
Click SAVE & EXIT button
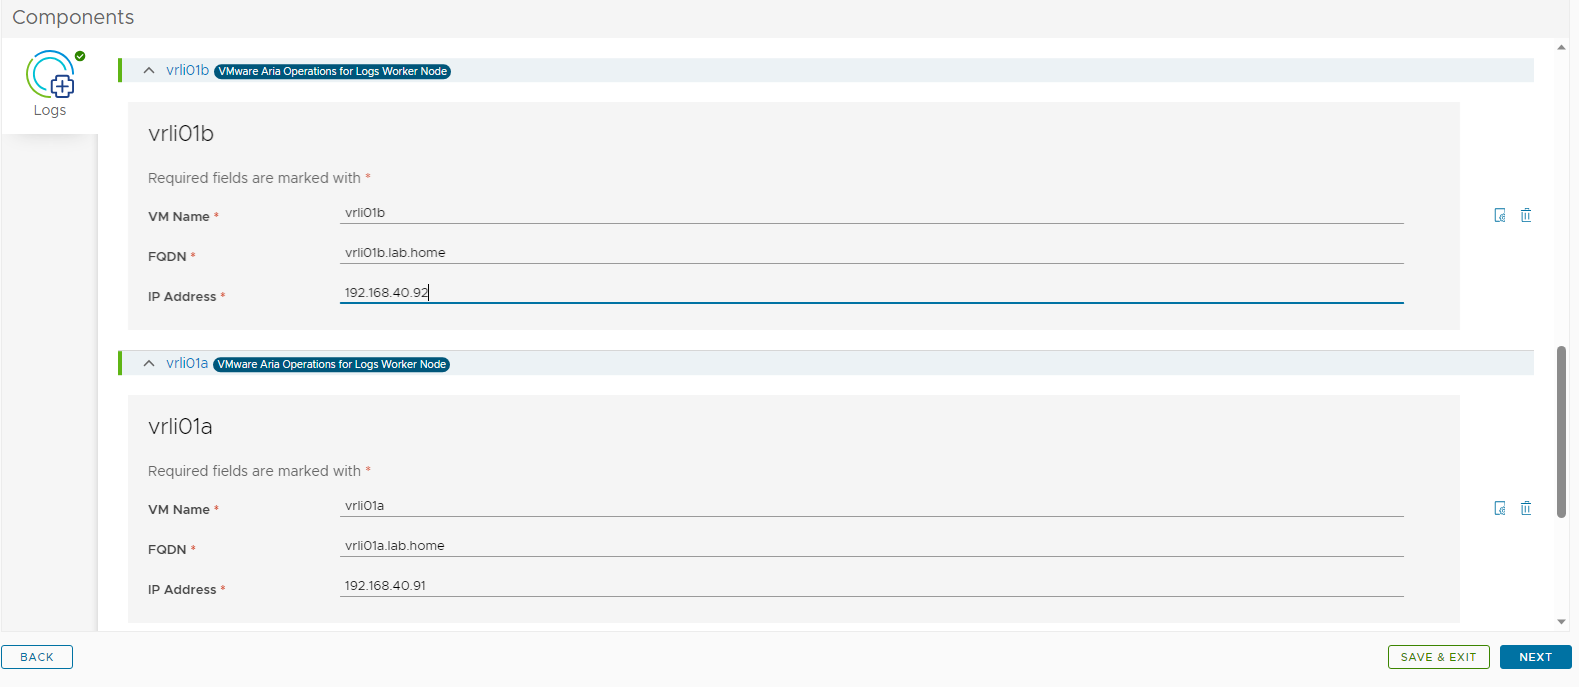coord(1438,657)
